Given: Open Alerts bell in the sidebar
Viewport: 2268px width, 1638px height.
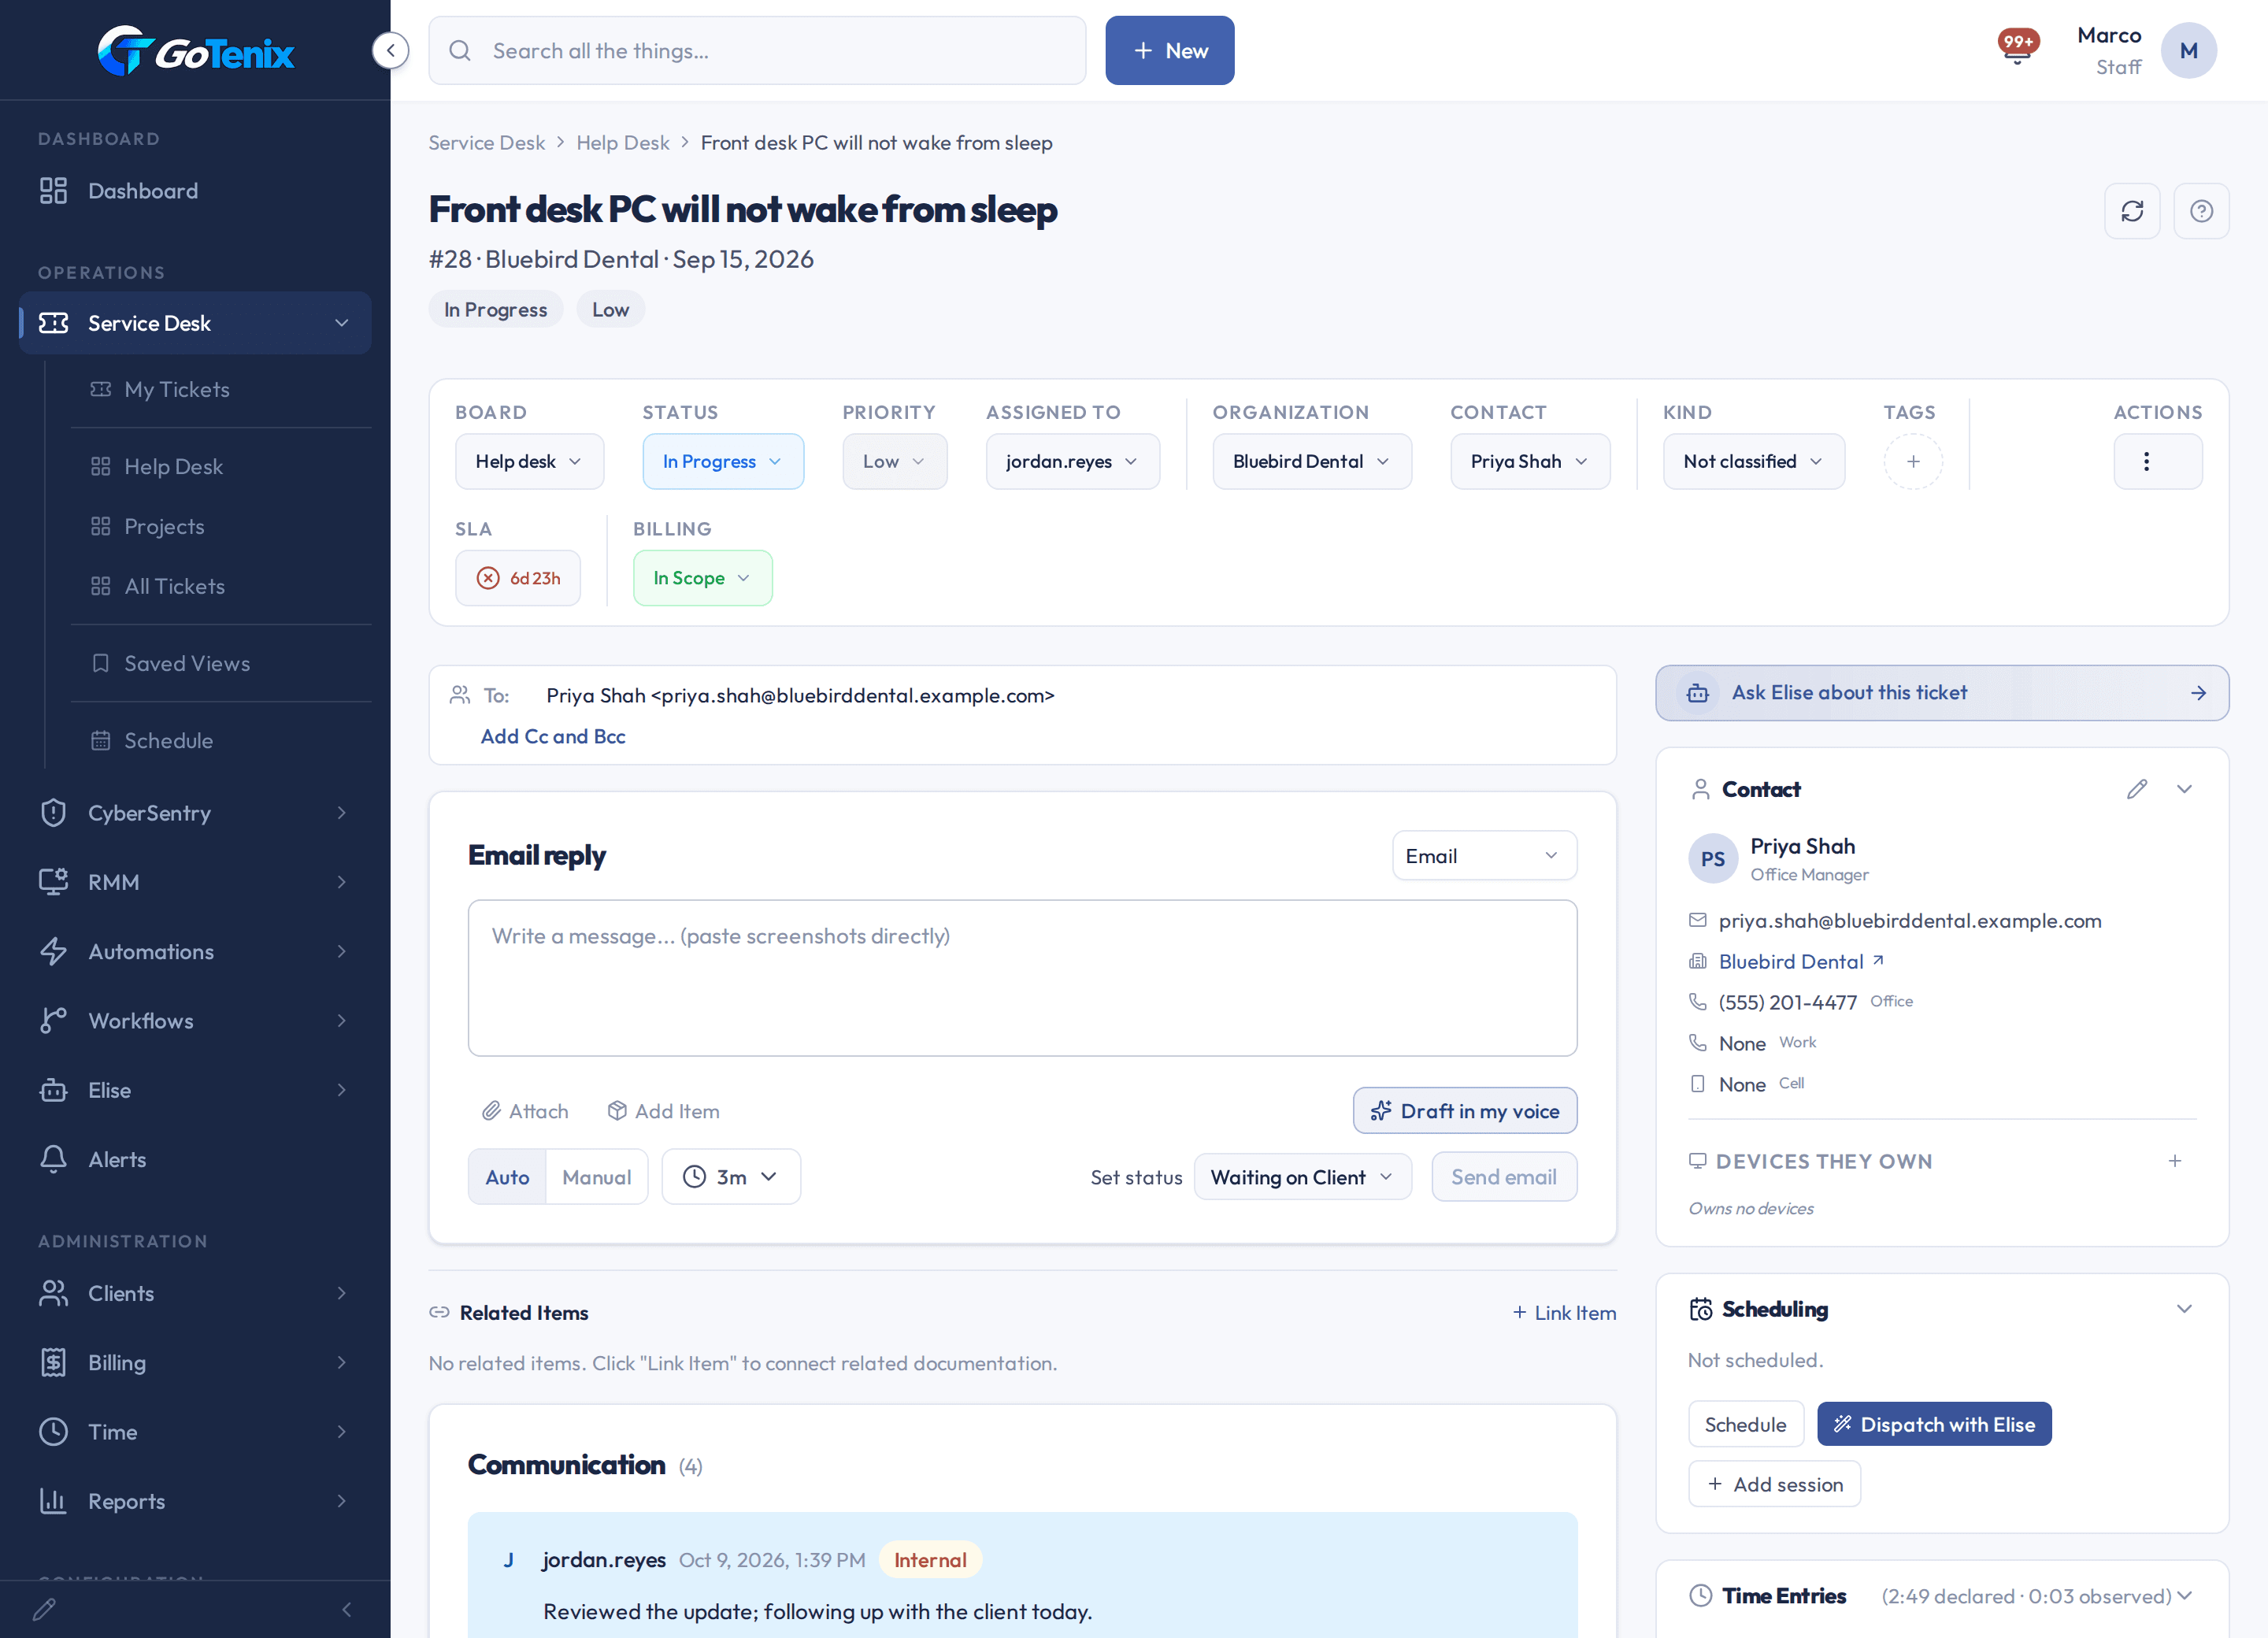Looking at the screenshot, I should pyautogui.click(x=195, y=1159).
